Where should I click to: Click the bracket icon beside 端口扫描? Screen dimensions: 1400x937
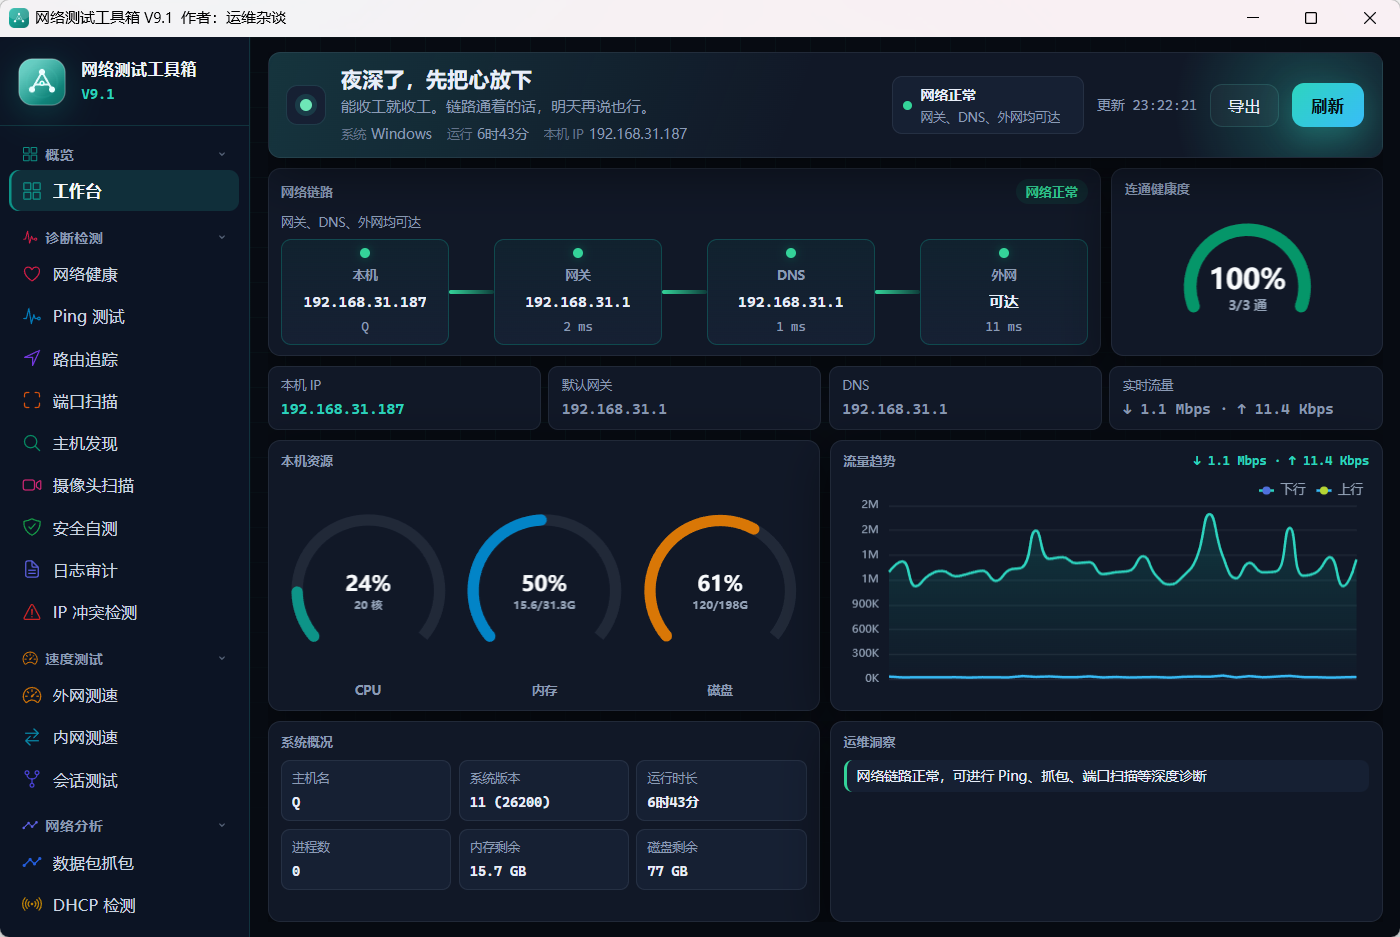(x=32, y=401)
